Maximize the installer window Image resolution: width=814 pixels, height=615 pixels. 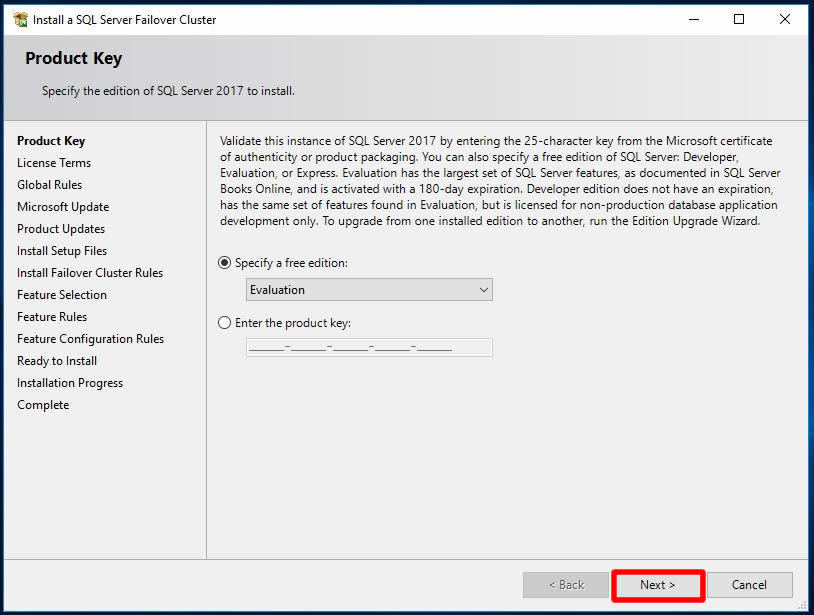pyautogui.click(x=739, y=19)
